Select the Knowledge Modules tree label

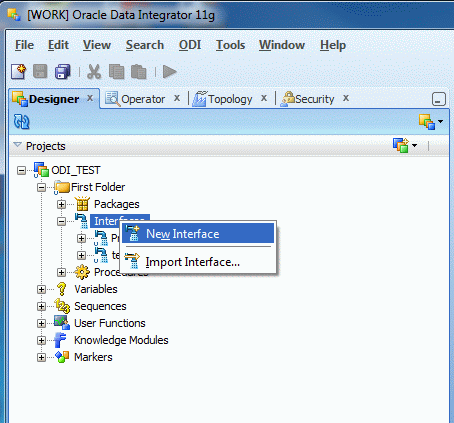click(121, 340)
